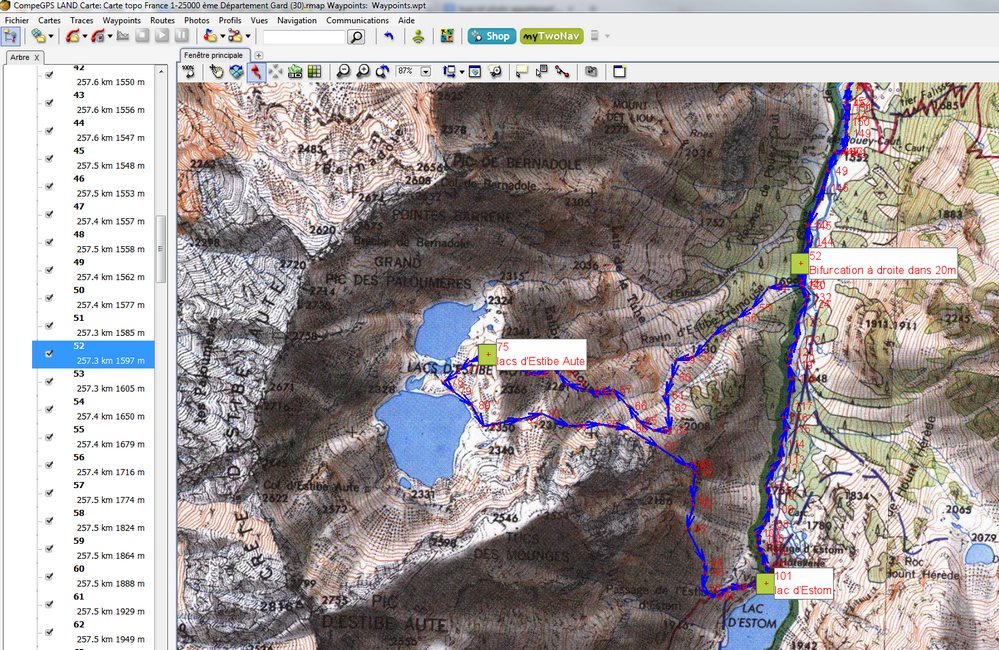Uncheck waypoint 46 checkbox
The image size is (999, 650).
click(49, 186)
